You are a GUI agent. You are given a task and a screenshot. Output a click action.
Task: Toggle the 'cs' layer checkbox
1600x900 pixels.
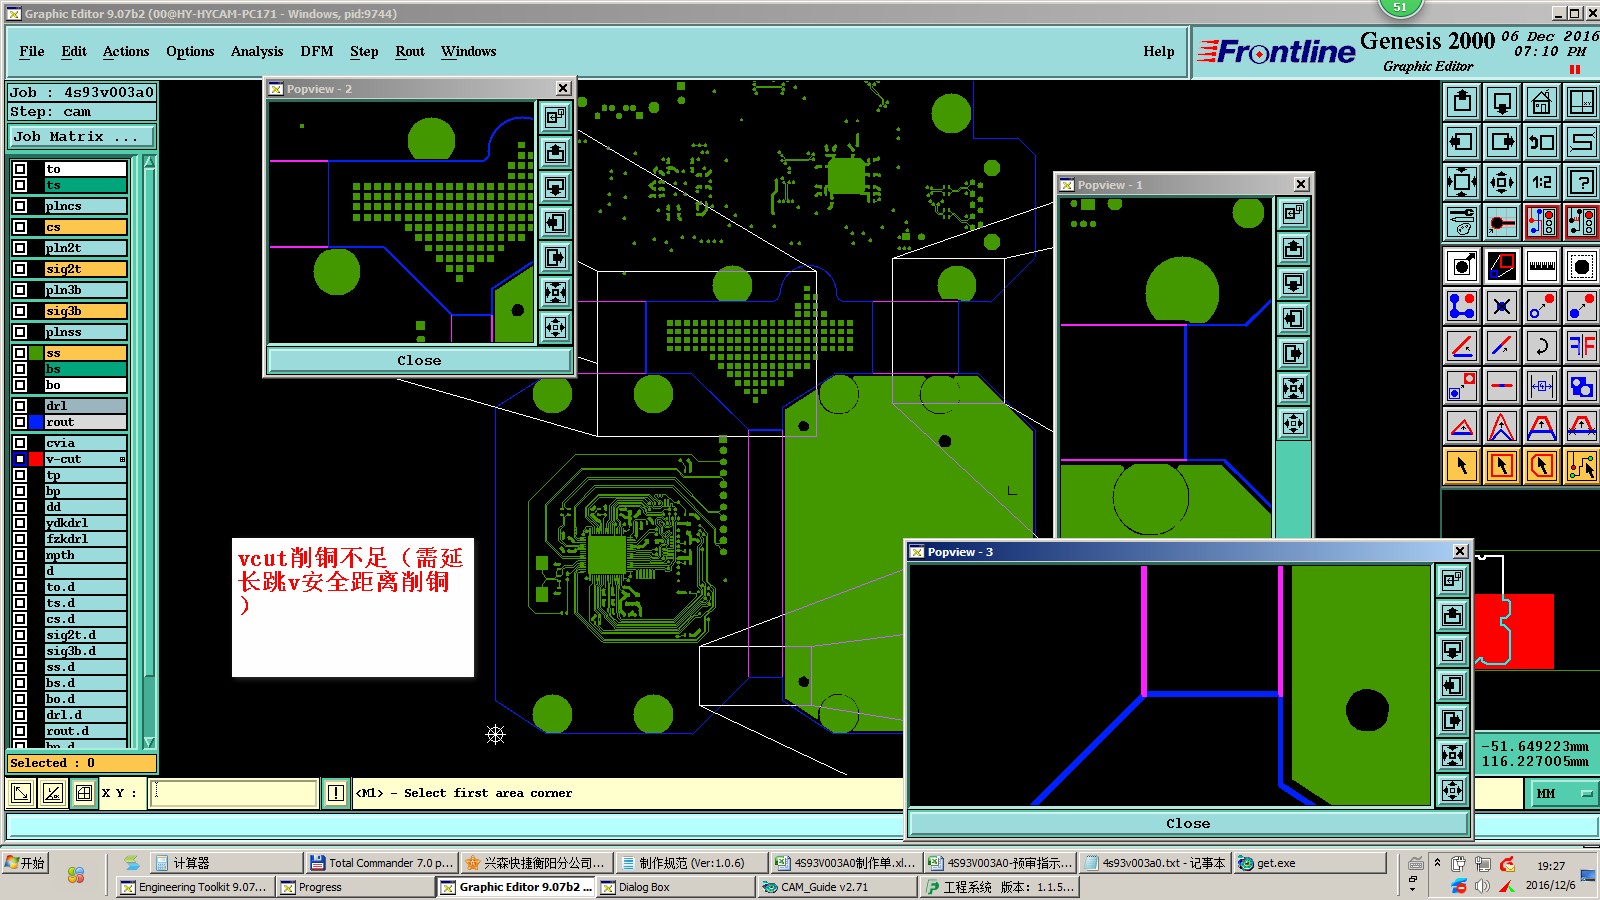point(20,227)
